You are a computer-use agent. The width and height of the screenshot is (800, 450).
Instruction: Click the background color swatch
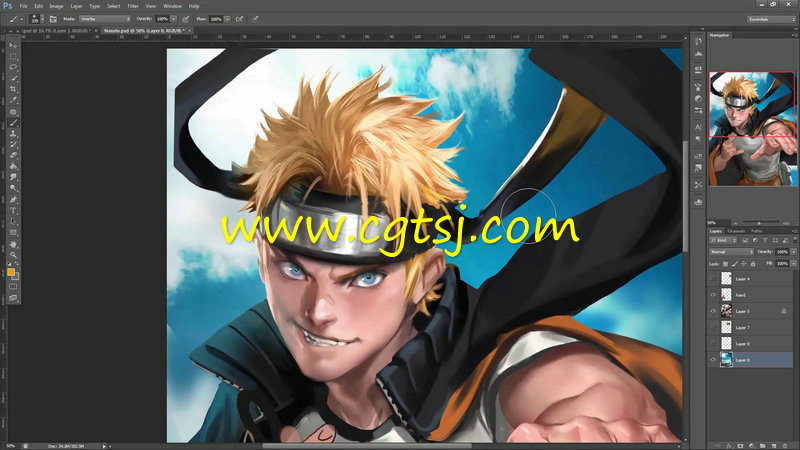pos(16,277)
